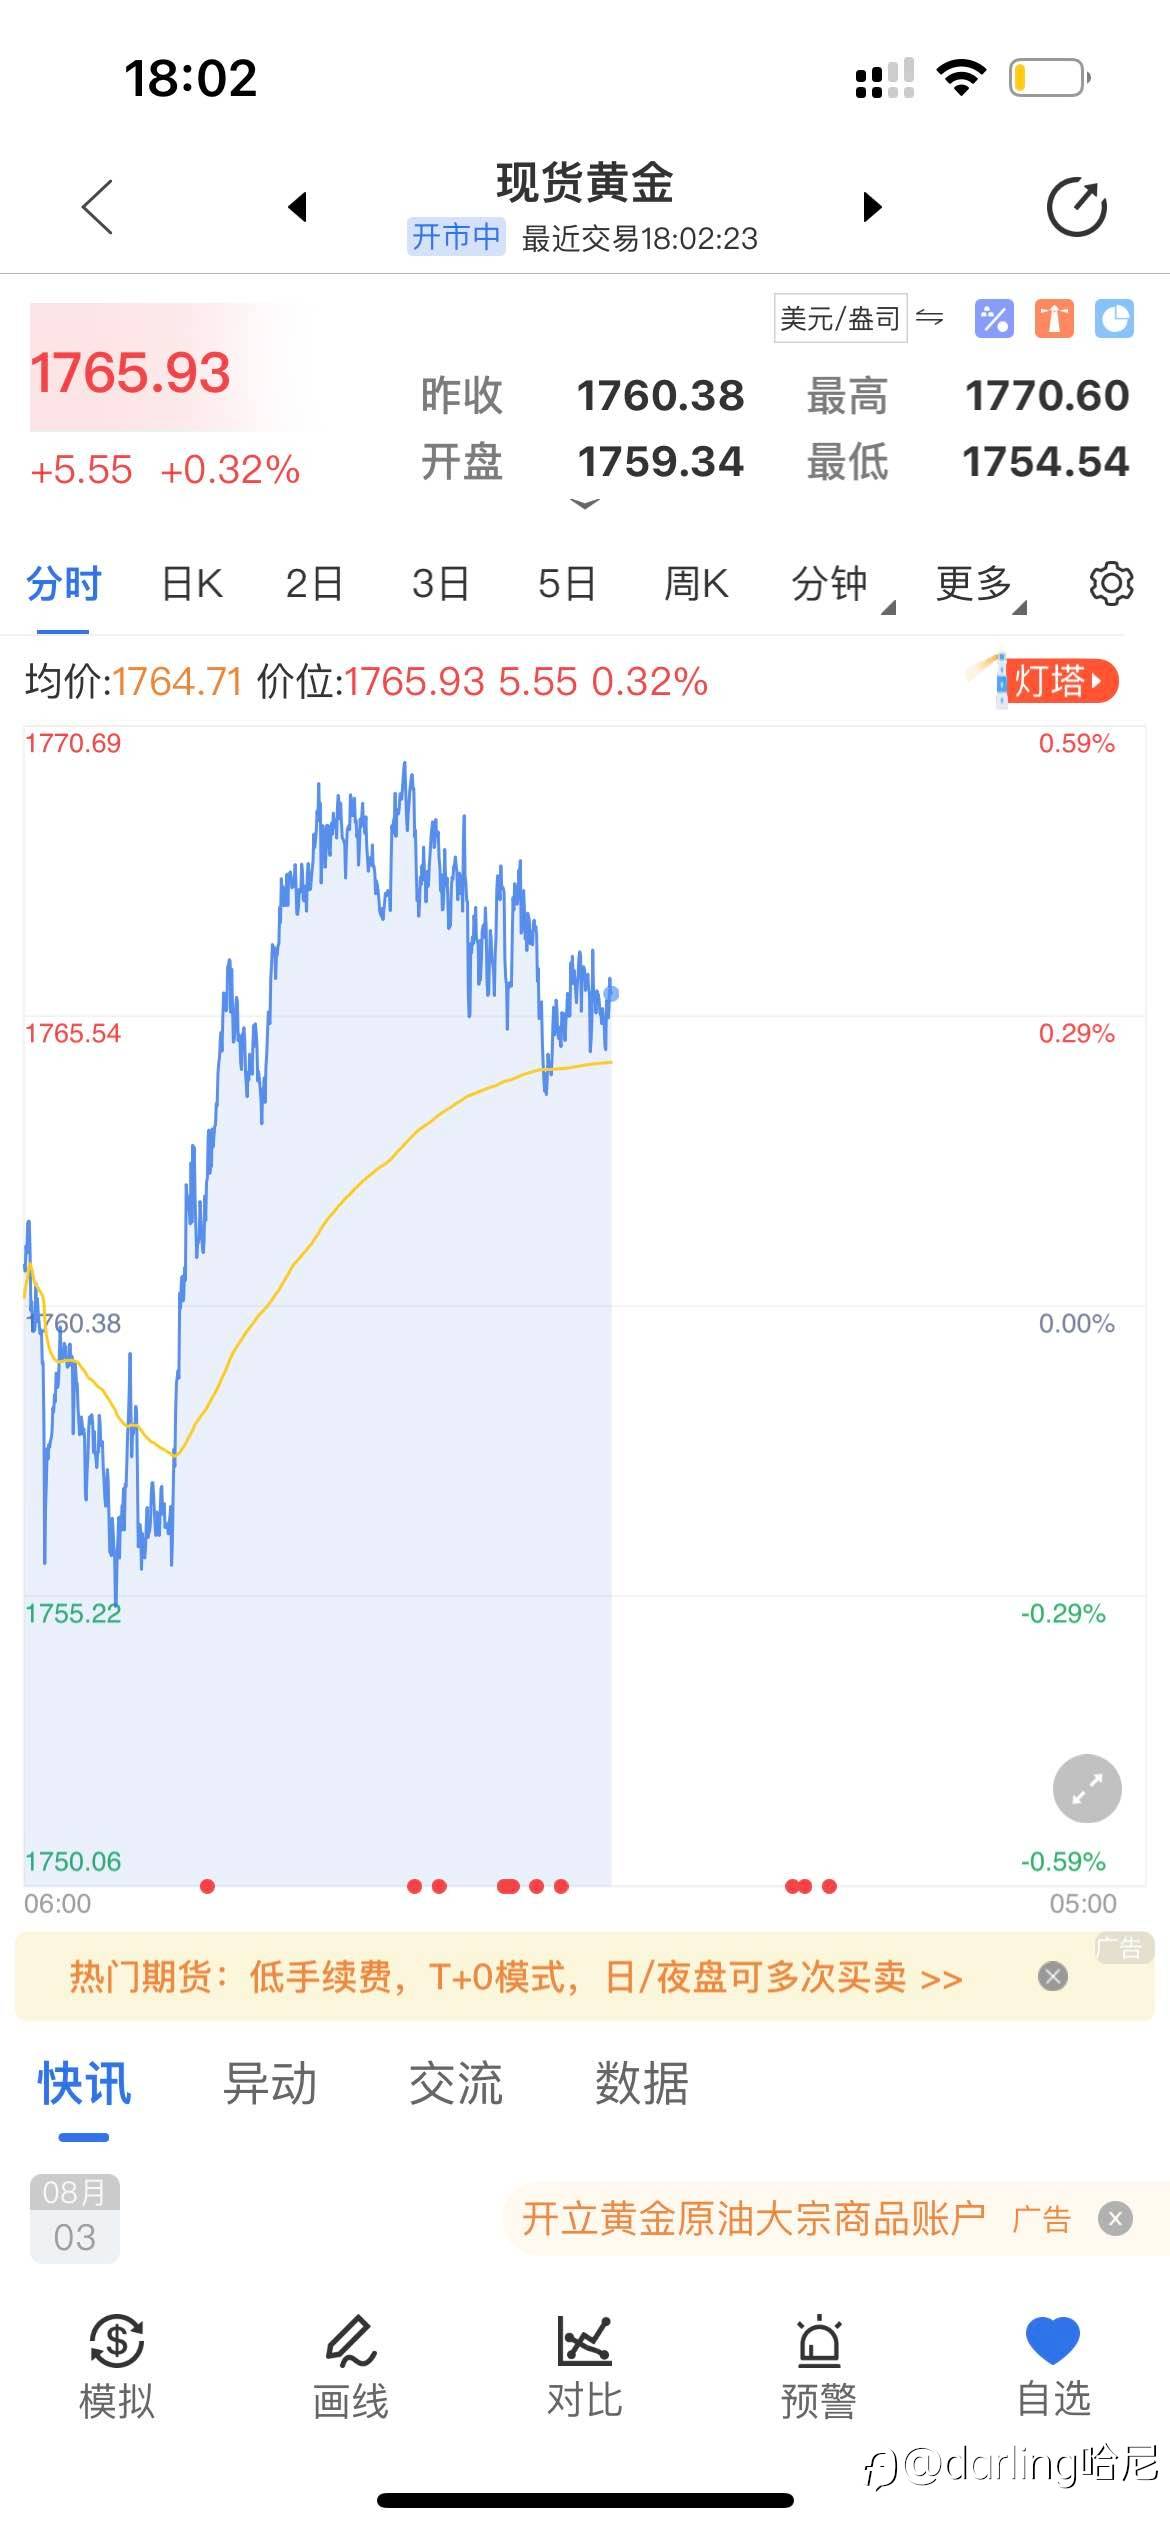Open chart settings gear
The width and height of the screenshot is (1170, 2532).
tap(1110, 583)
